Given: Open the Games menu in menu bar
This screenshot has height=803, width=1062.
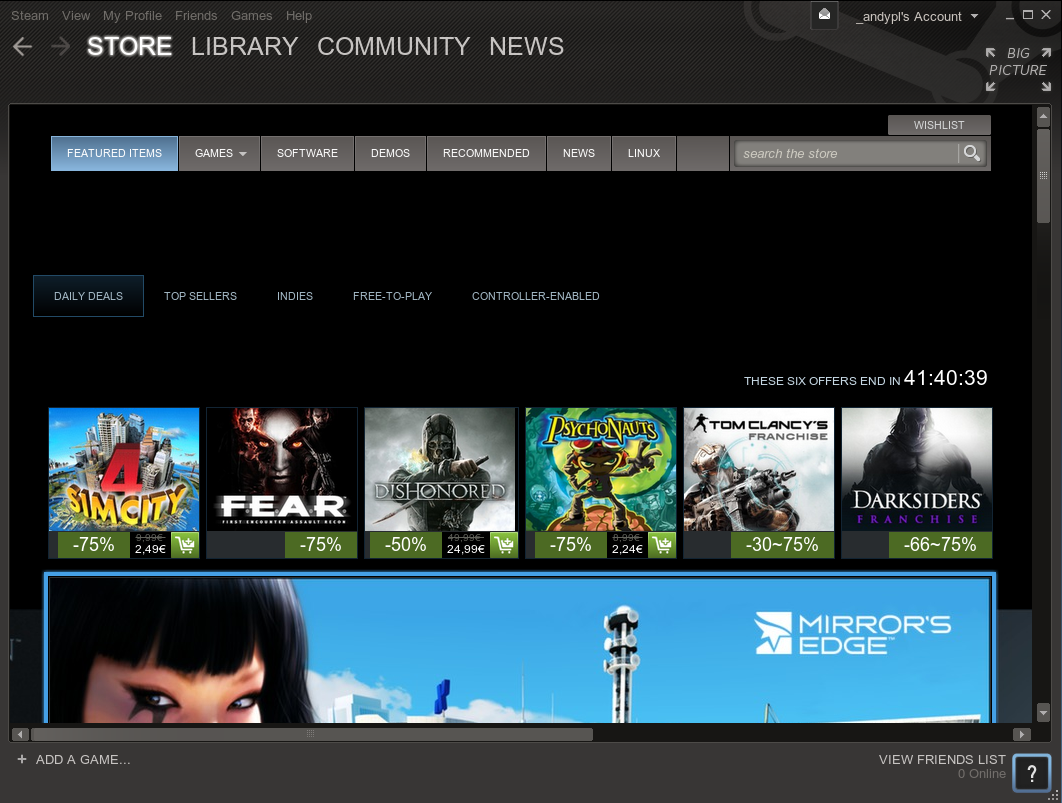Looking at the screenshot, I should 251,16.
